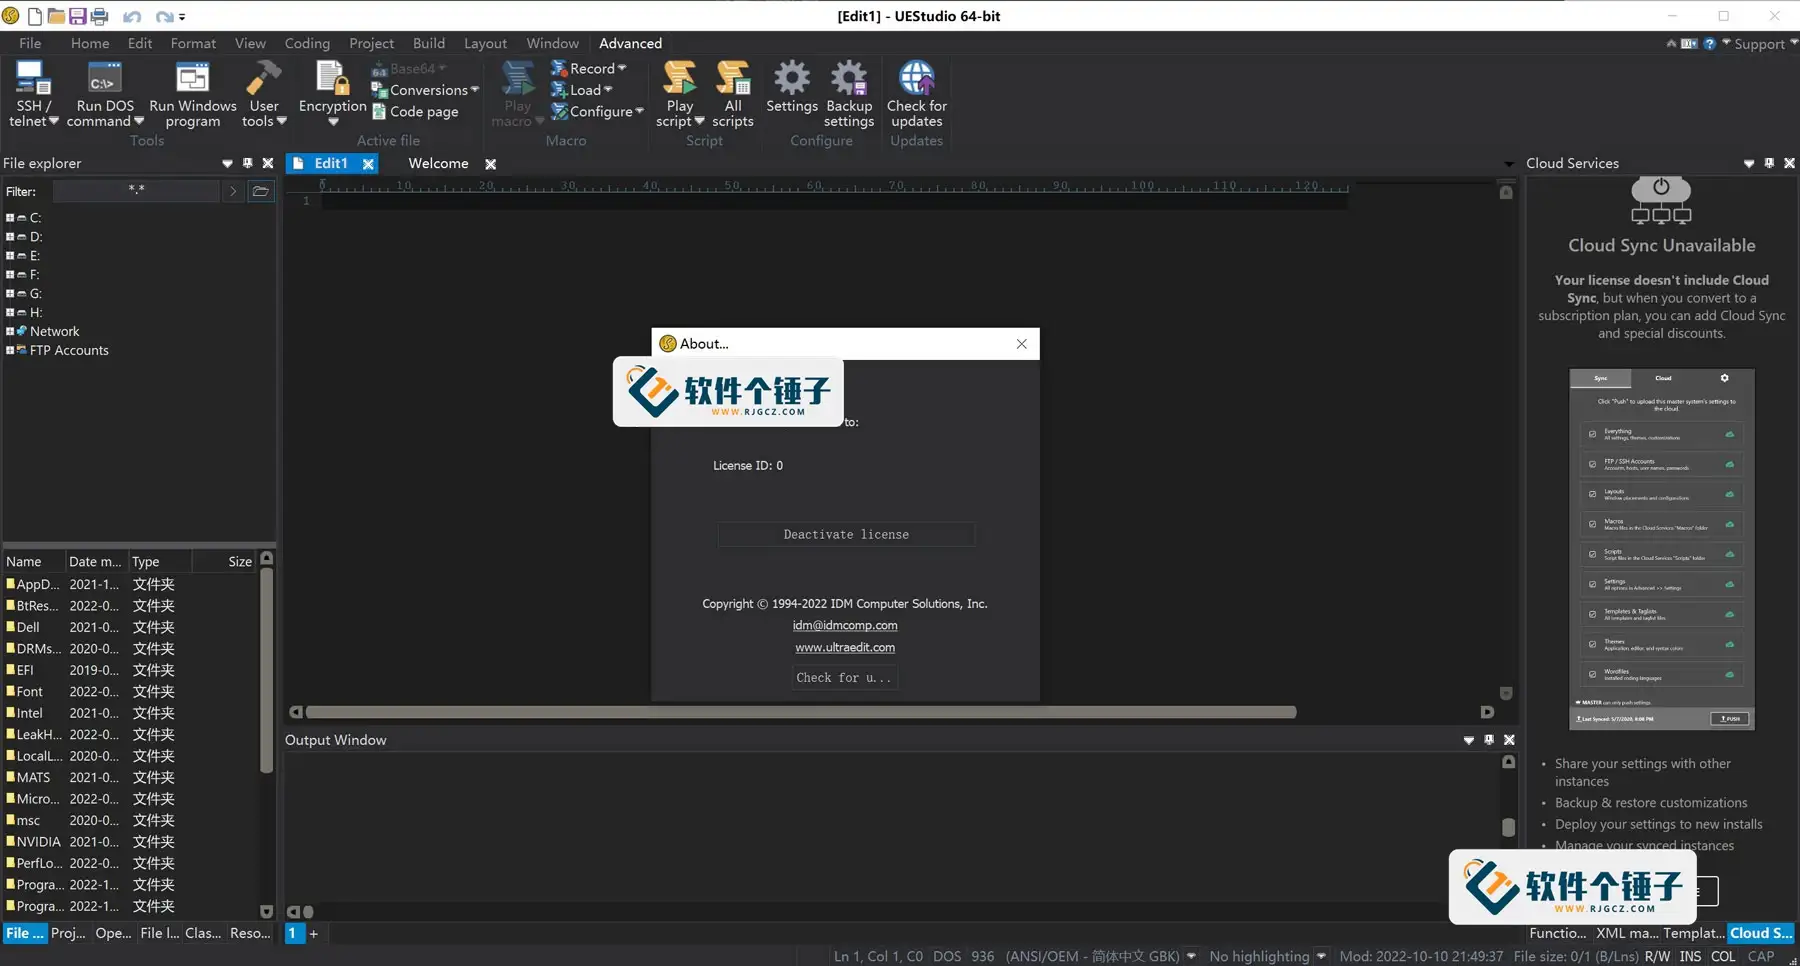Expand the Network tree node

10,331
